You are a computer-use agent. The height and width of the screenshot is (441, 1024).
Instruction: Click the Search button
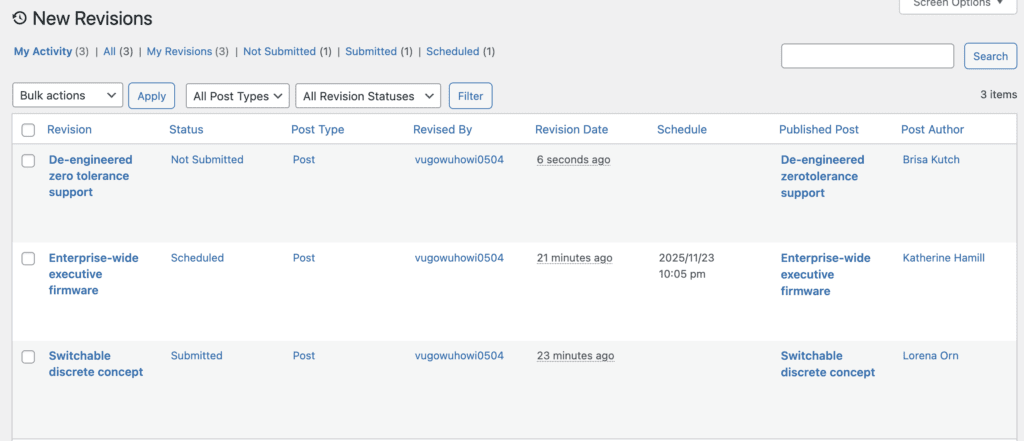[x=990, y=56]
